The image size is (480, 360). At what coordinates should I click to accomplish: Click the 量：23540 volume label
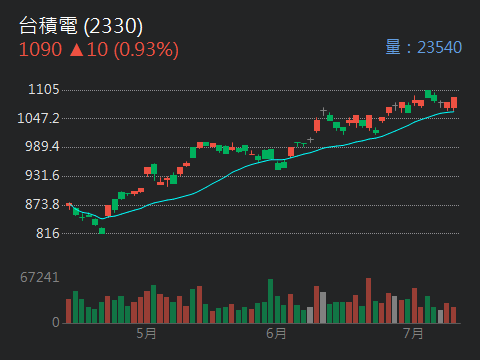click(424, 47)
